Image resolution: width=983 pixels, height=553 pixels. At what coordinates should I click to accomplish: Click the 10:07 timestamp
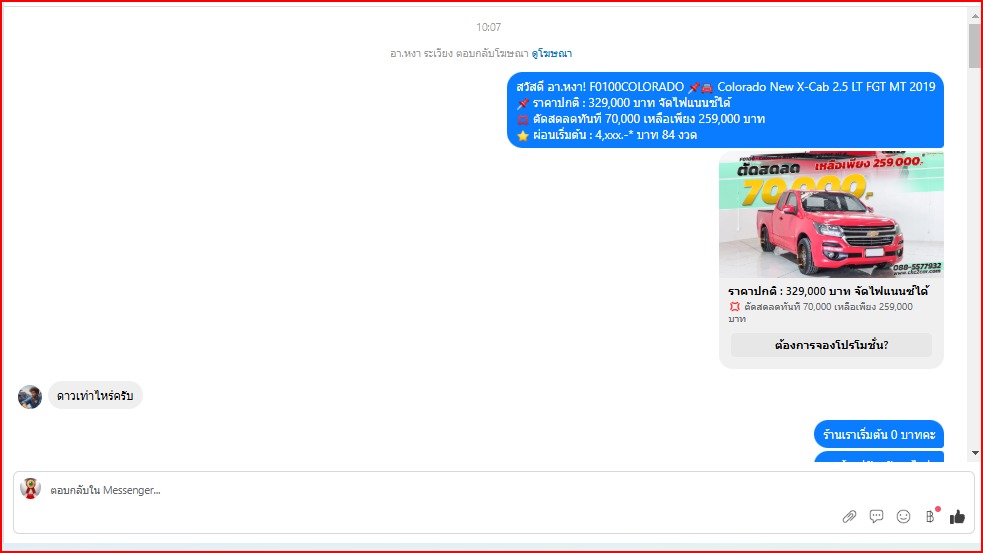click(x=488, y=27)
